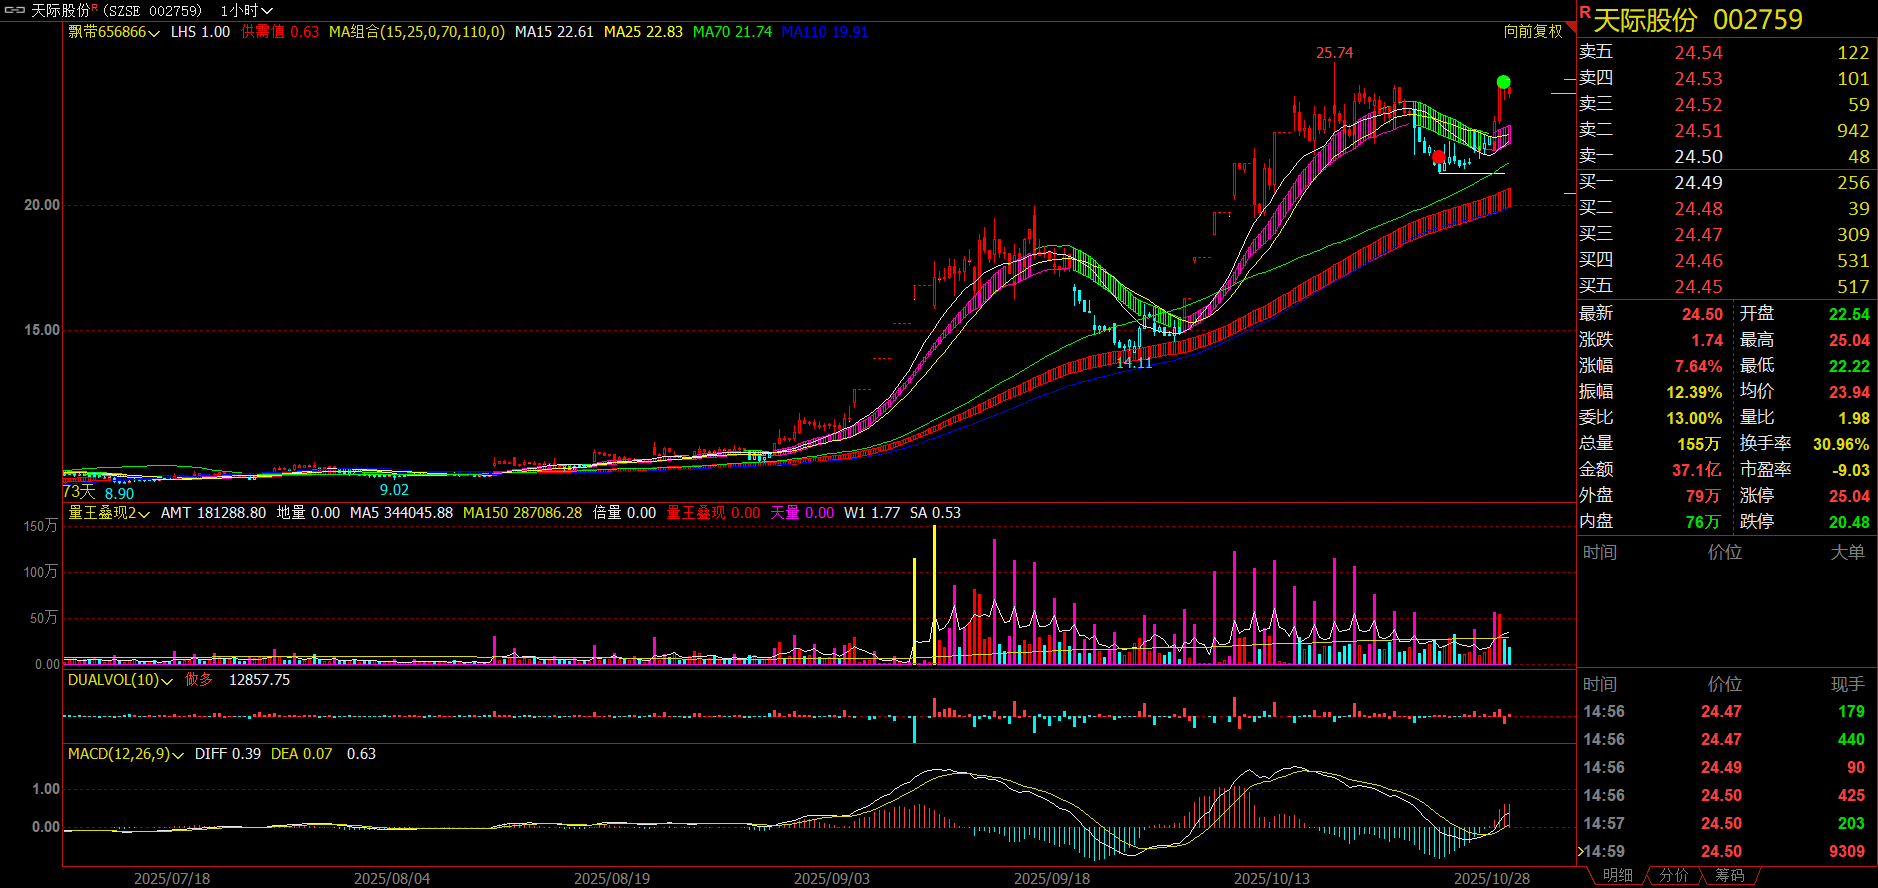
Task: Click the chain link icon beside stock name
Action: tap(15, 10)
